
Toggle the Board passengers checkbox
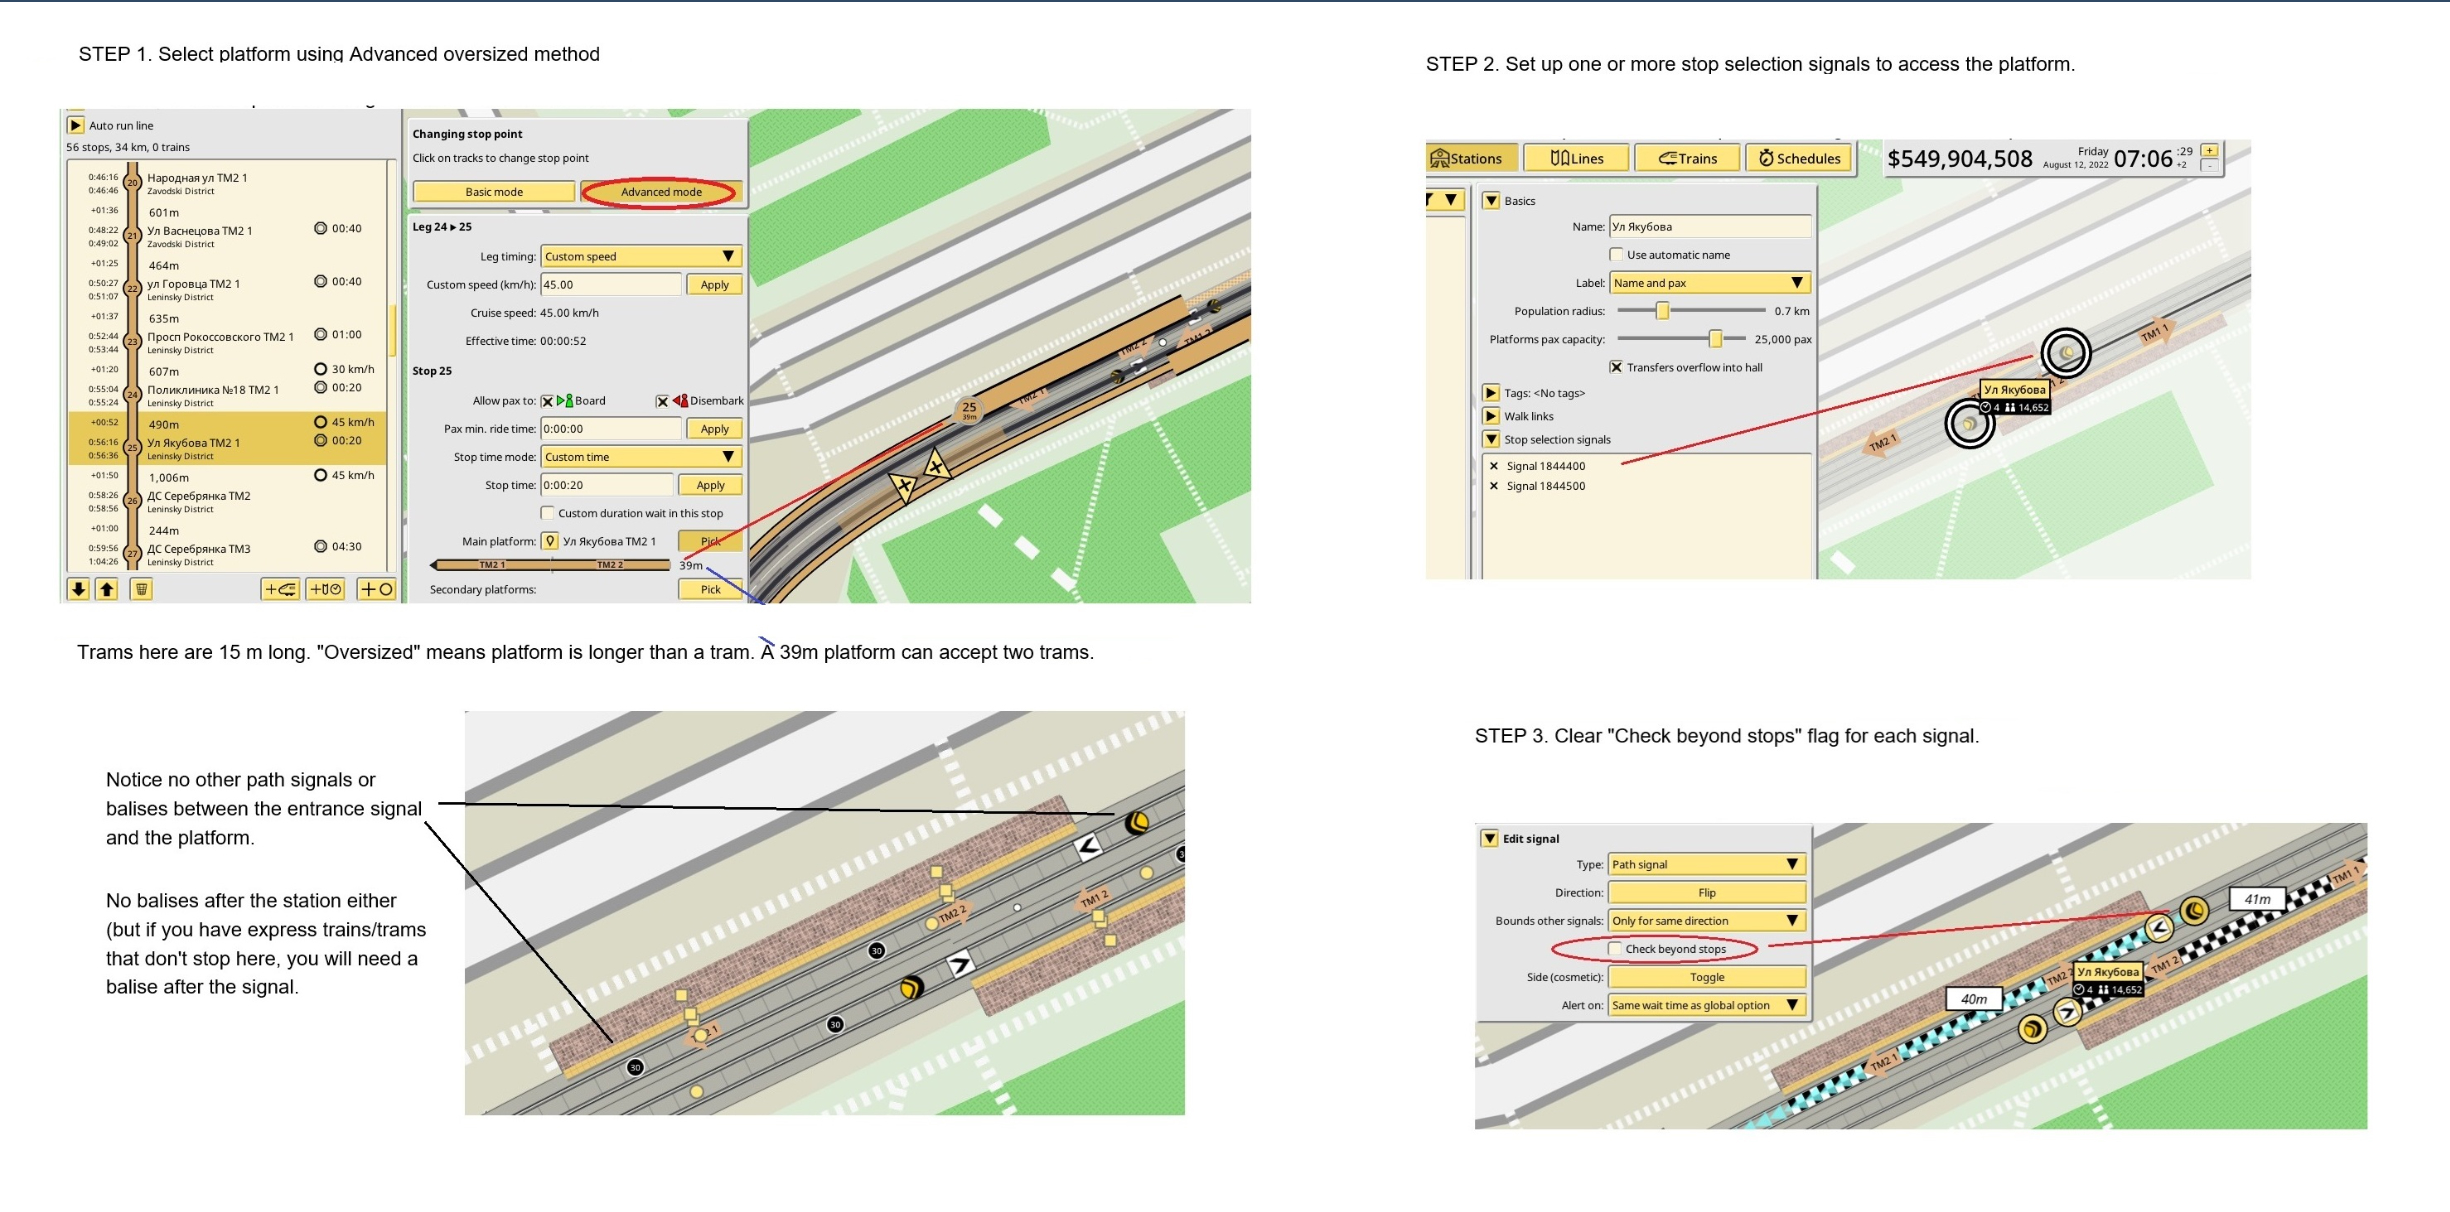[x=547, y=401]
